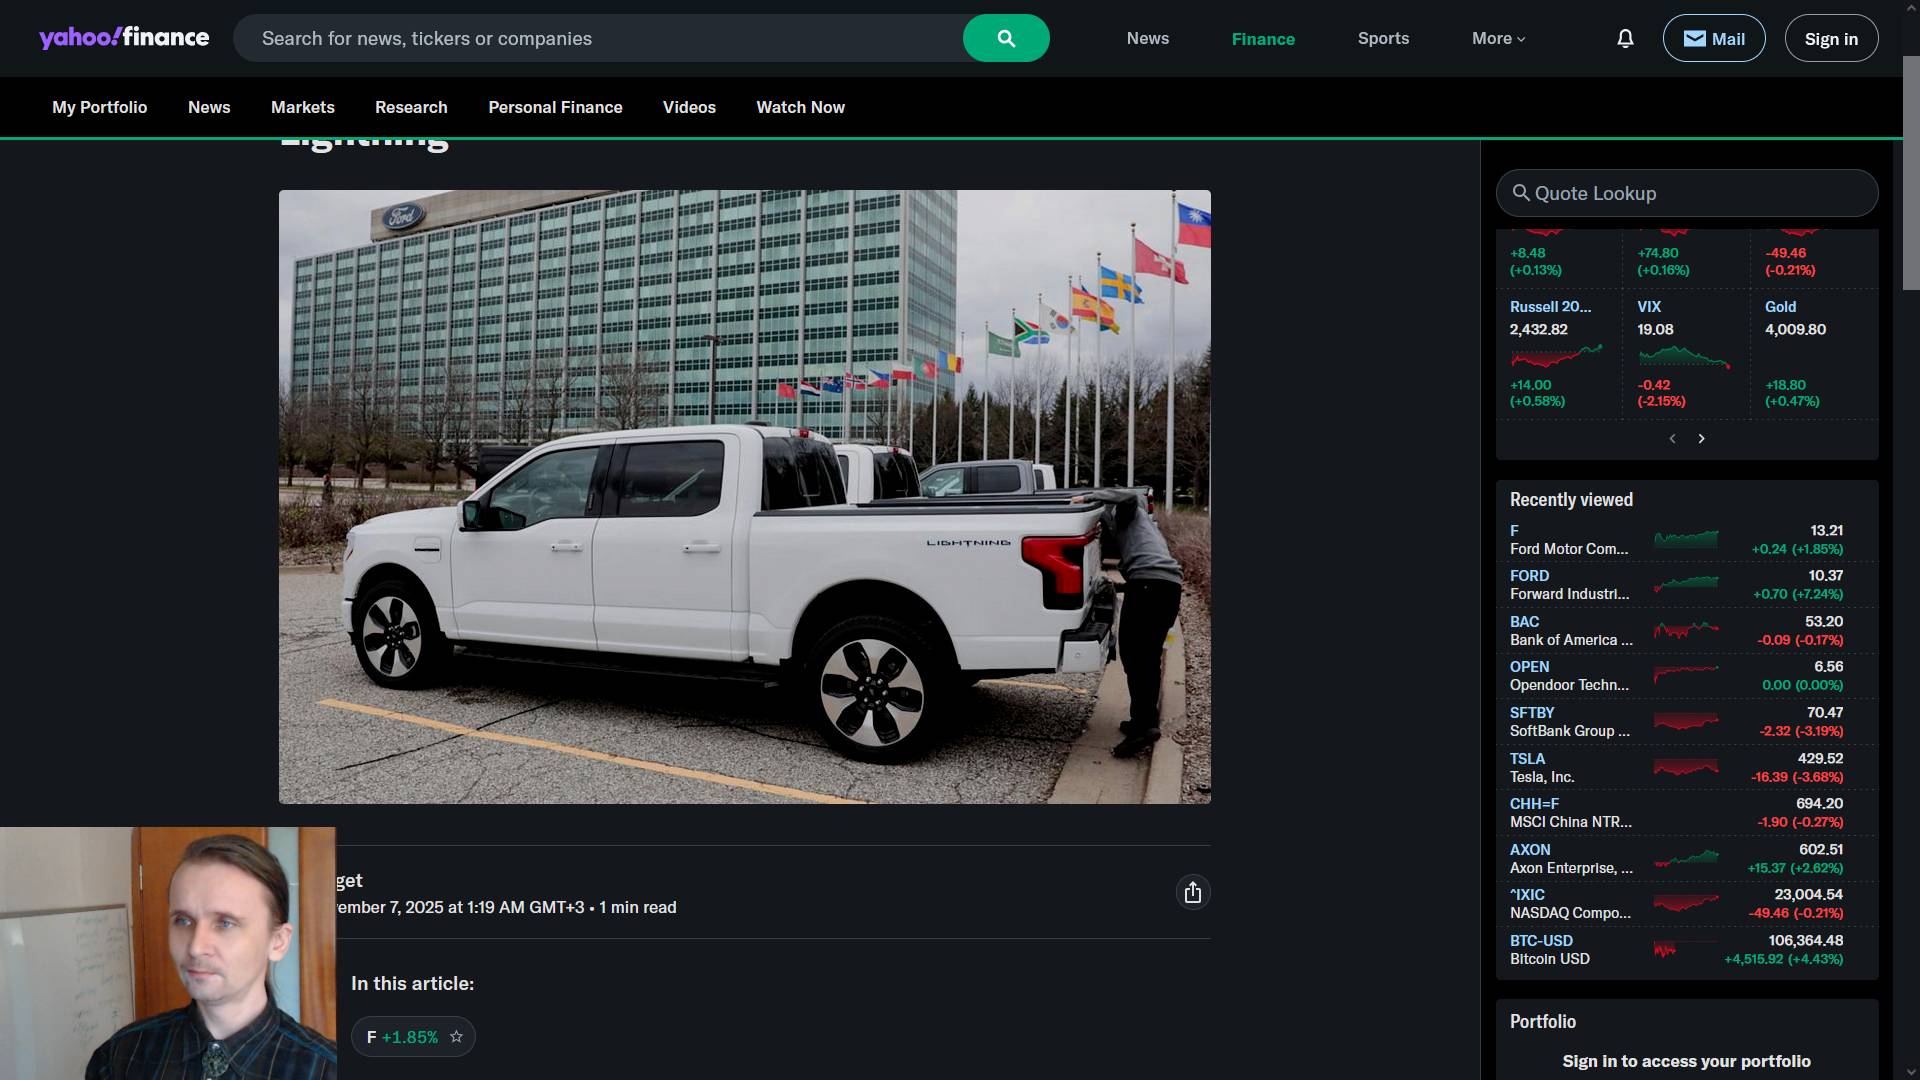Open the Russell 2000 mini chart
Screen dimensions: 1920x1080
(1556, 355)
